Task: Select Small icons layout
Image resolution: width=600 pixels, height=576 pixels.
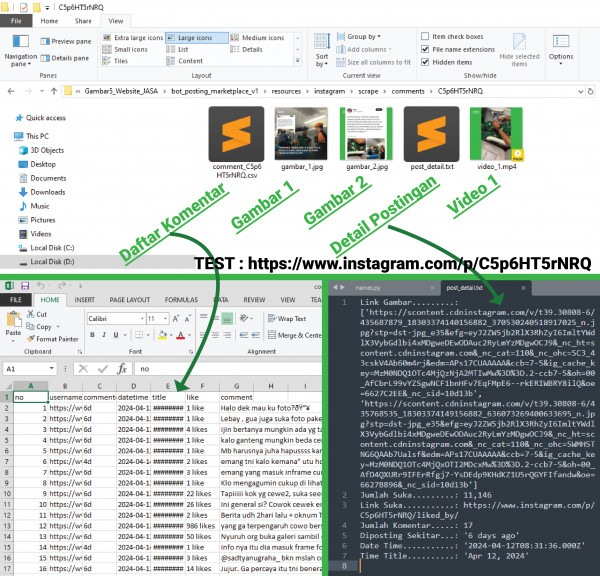Action: coord(125,49)
